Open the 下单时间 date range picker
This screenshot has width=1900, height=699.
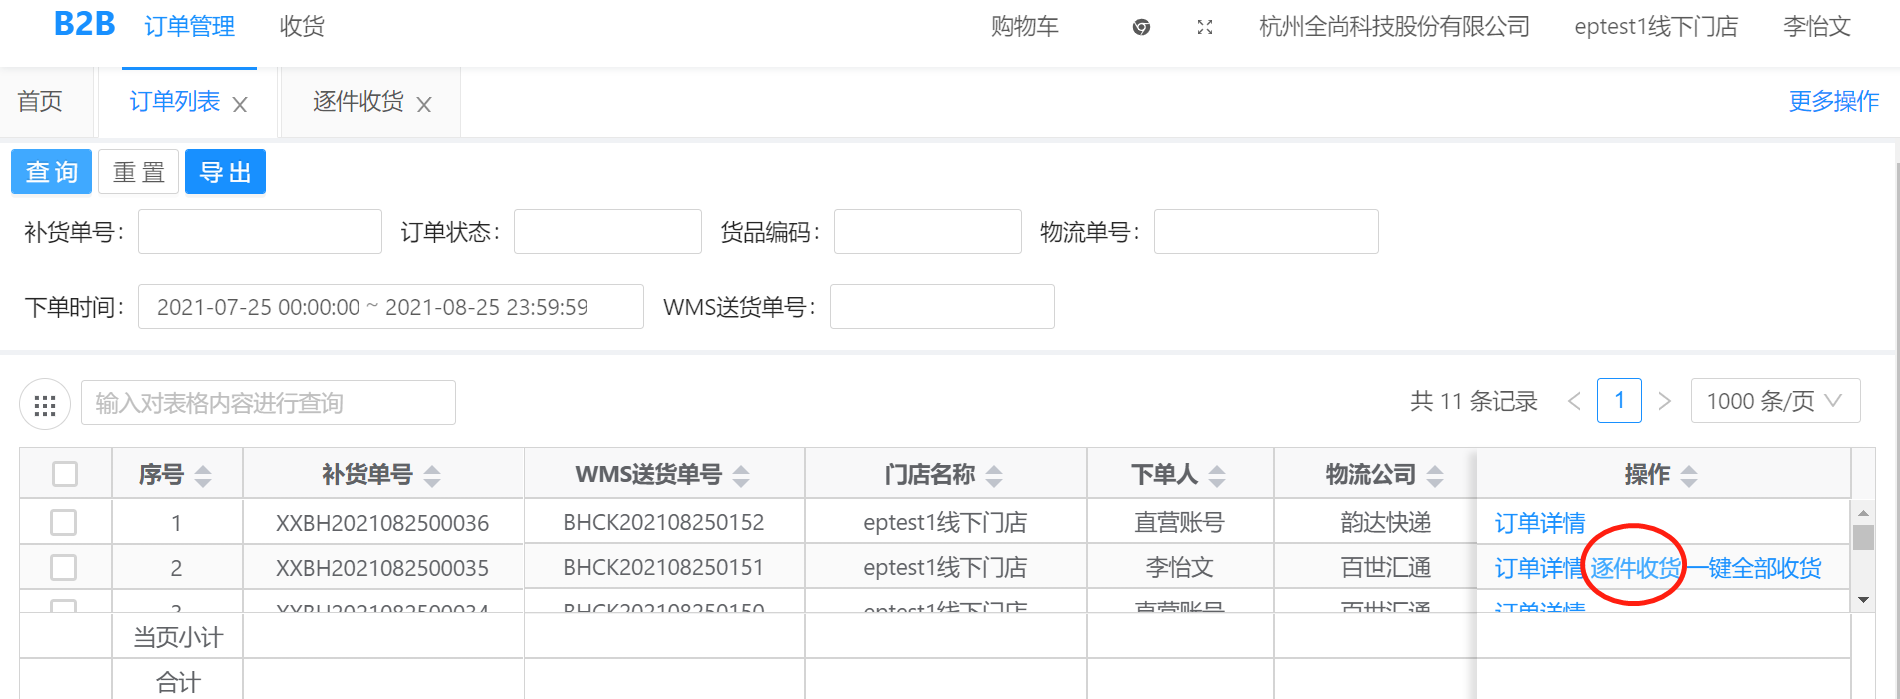pos(390,307)
